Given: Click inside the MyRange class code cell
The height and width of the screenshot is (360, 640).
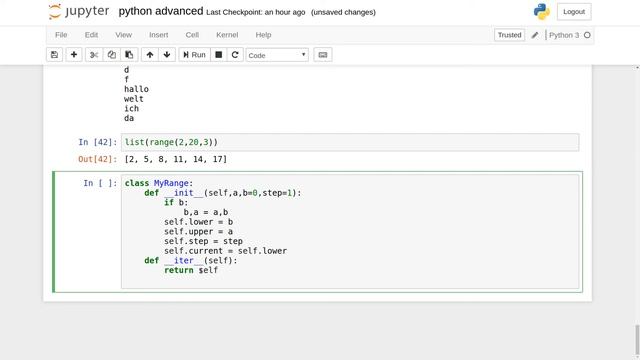Looking at the screenshot, I should (x=350, y=231).
